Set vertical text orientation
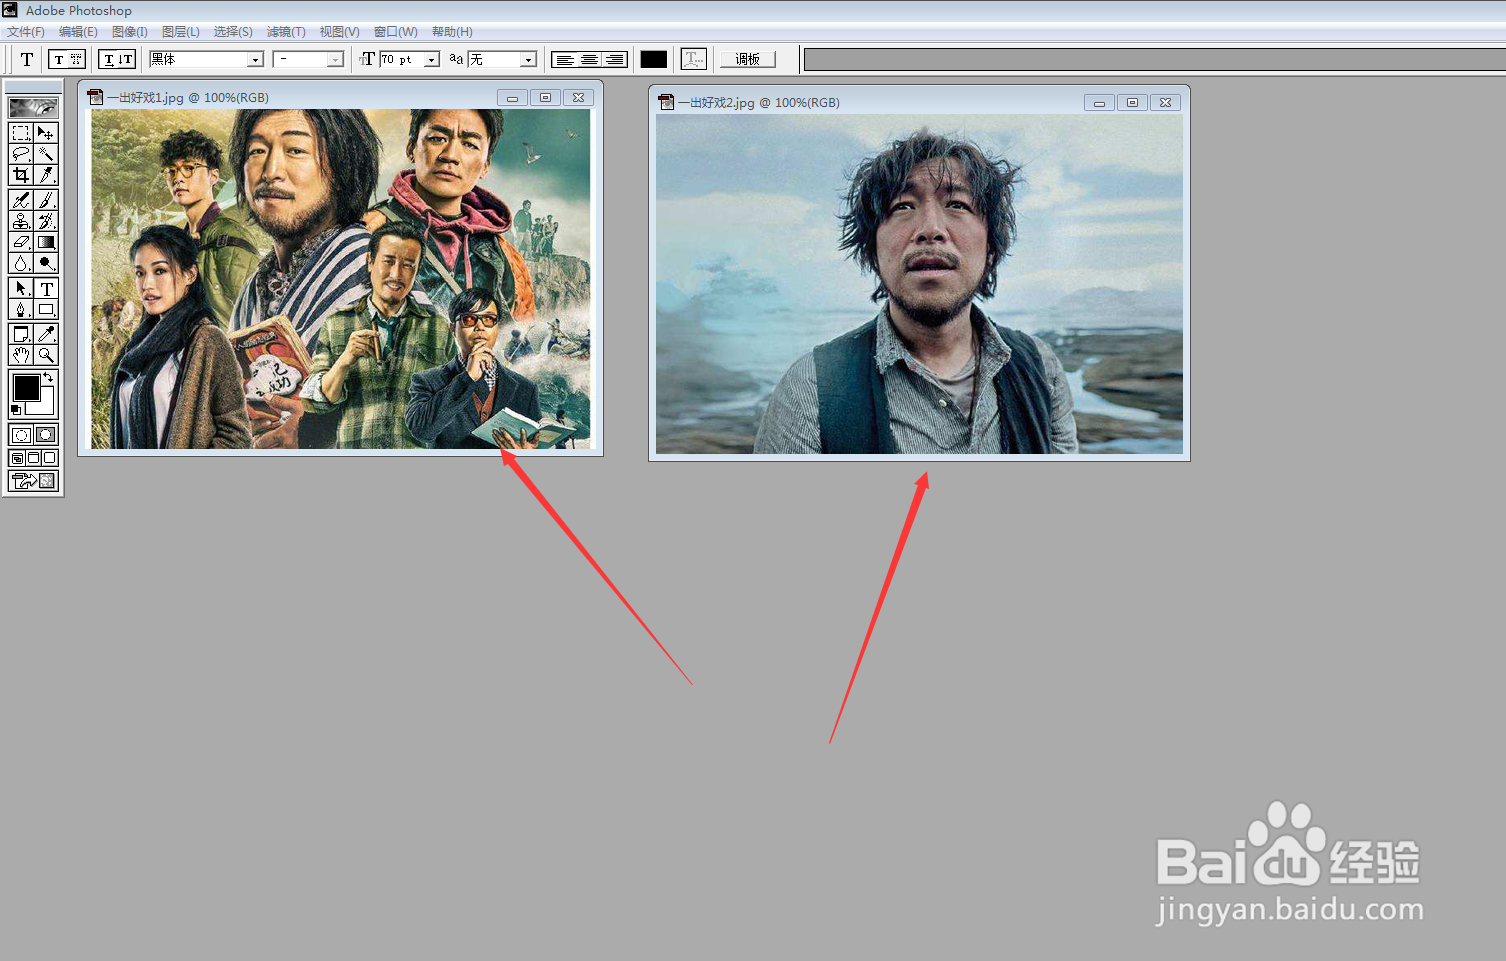Image resolution: width=1506 pixels, height=961 pixels. (x=126, y=59)
